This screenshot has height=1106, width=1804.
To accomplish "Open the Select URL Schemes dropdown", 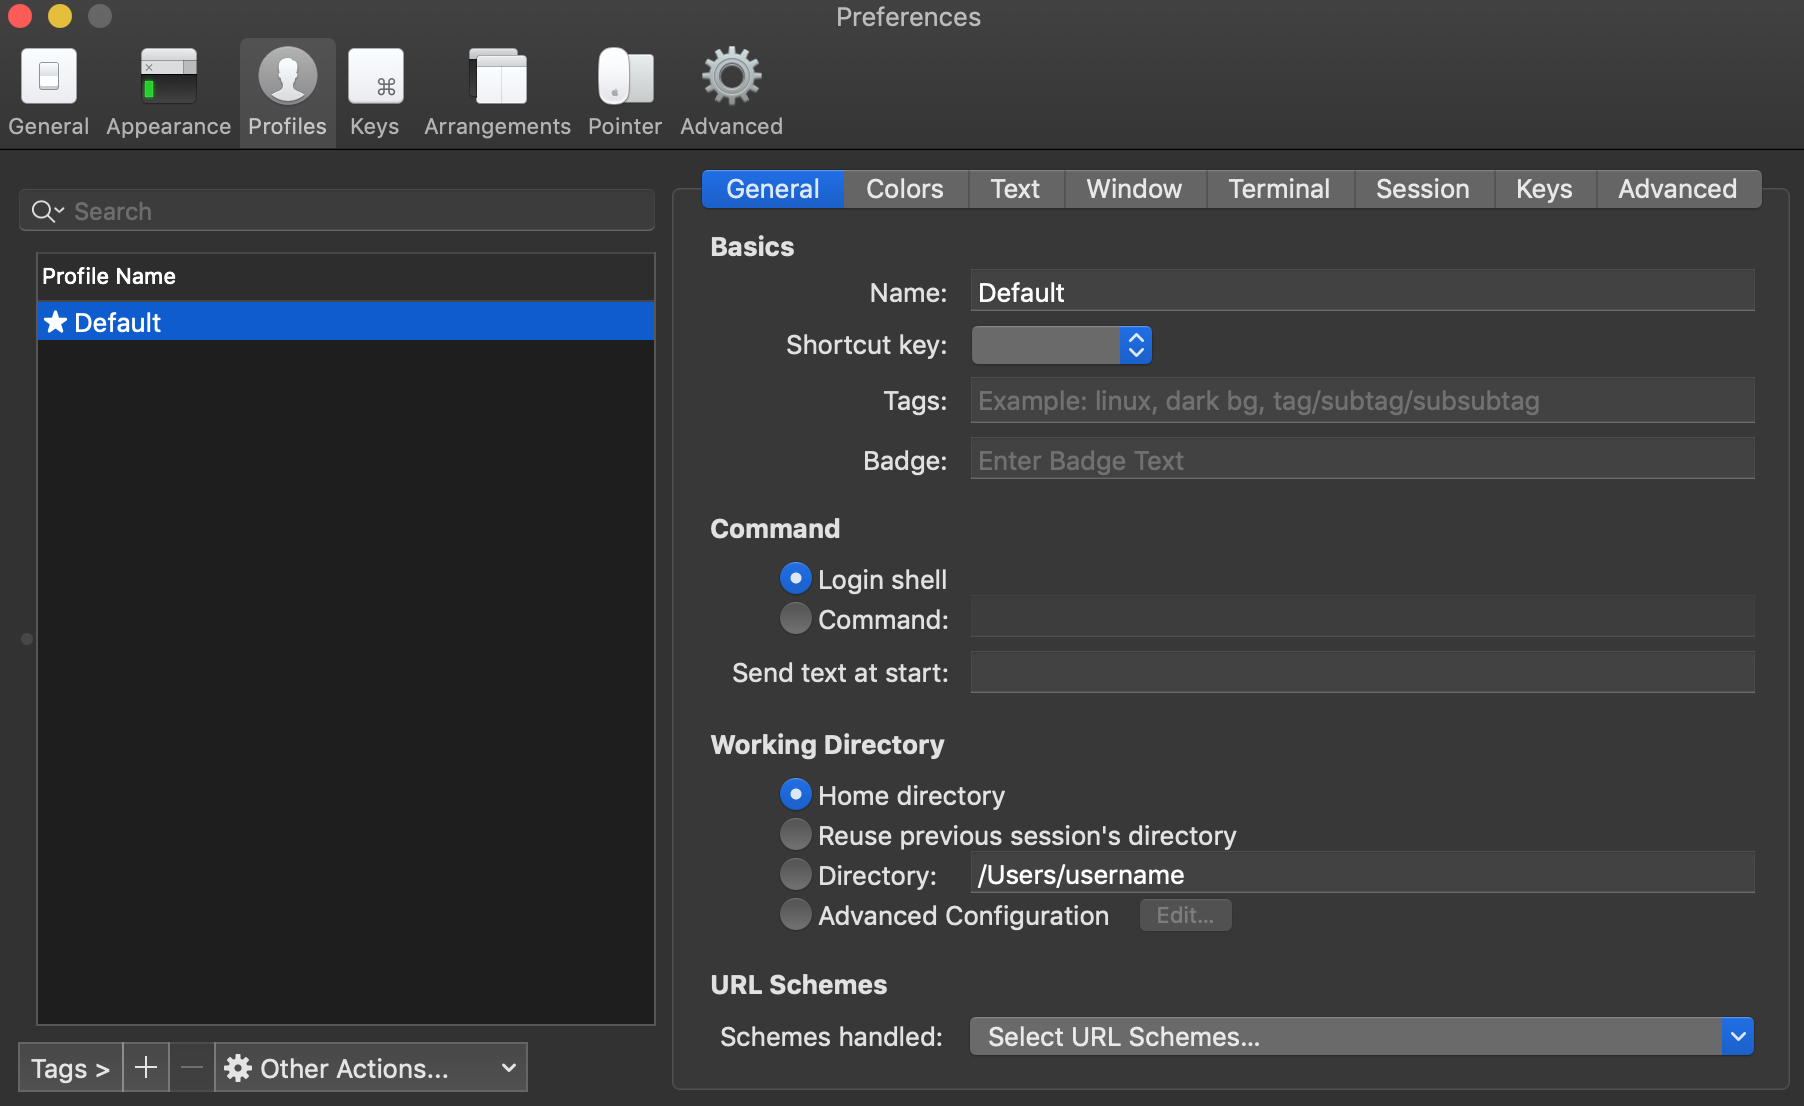I will (1361, 1037).
